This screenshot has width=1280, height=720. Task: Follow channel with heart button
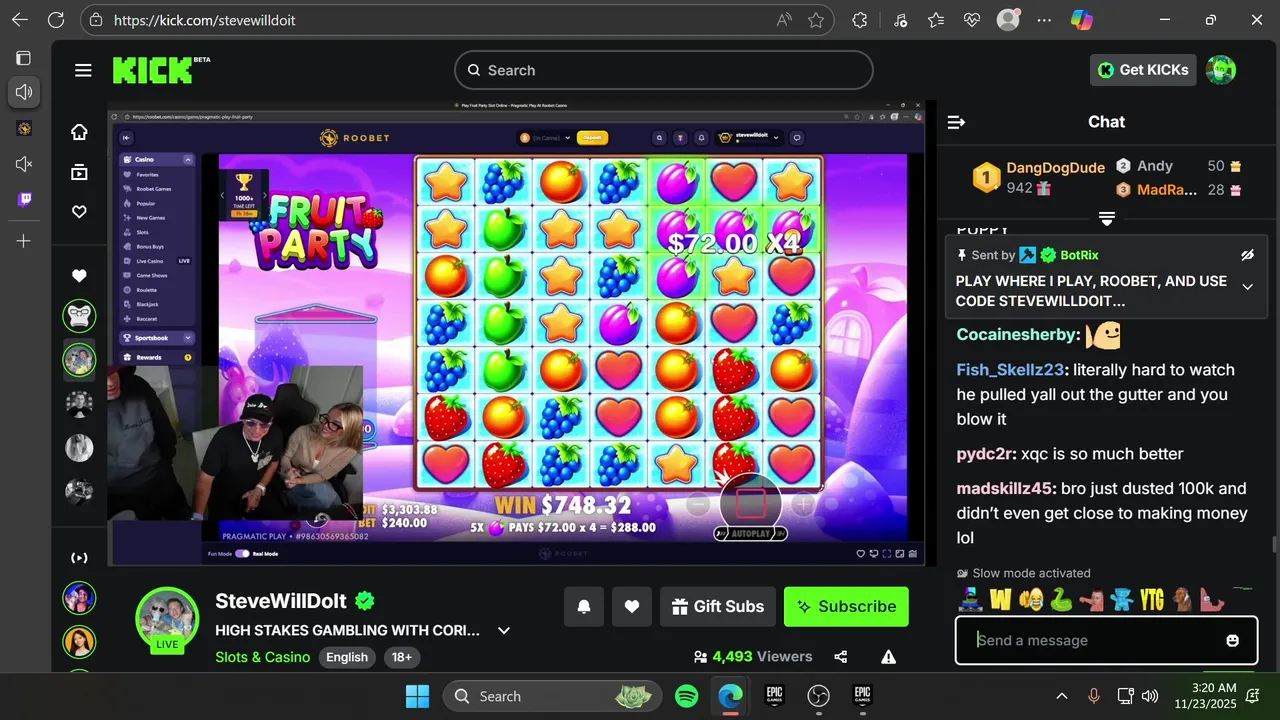click(632, 606)
